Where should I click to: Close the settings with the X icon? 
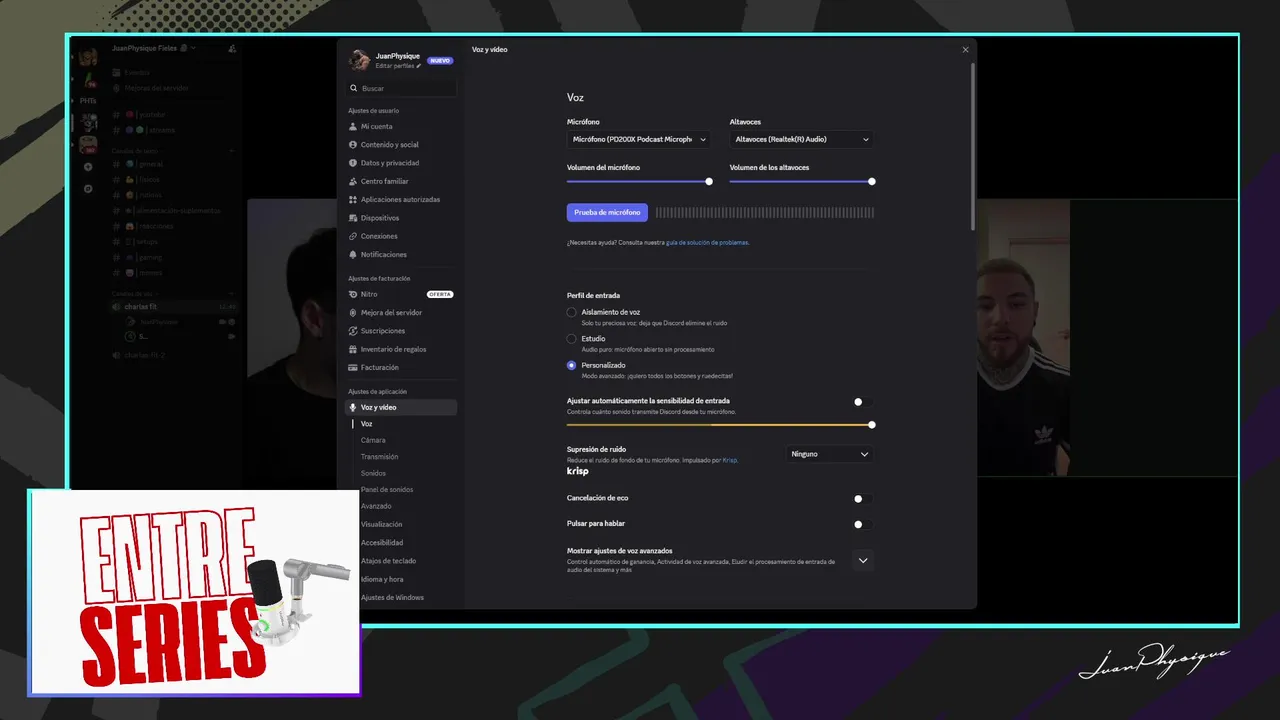click(x=965, y=50)
